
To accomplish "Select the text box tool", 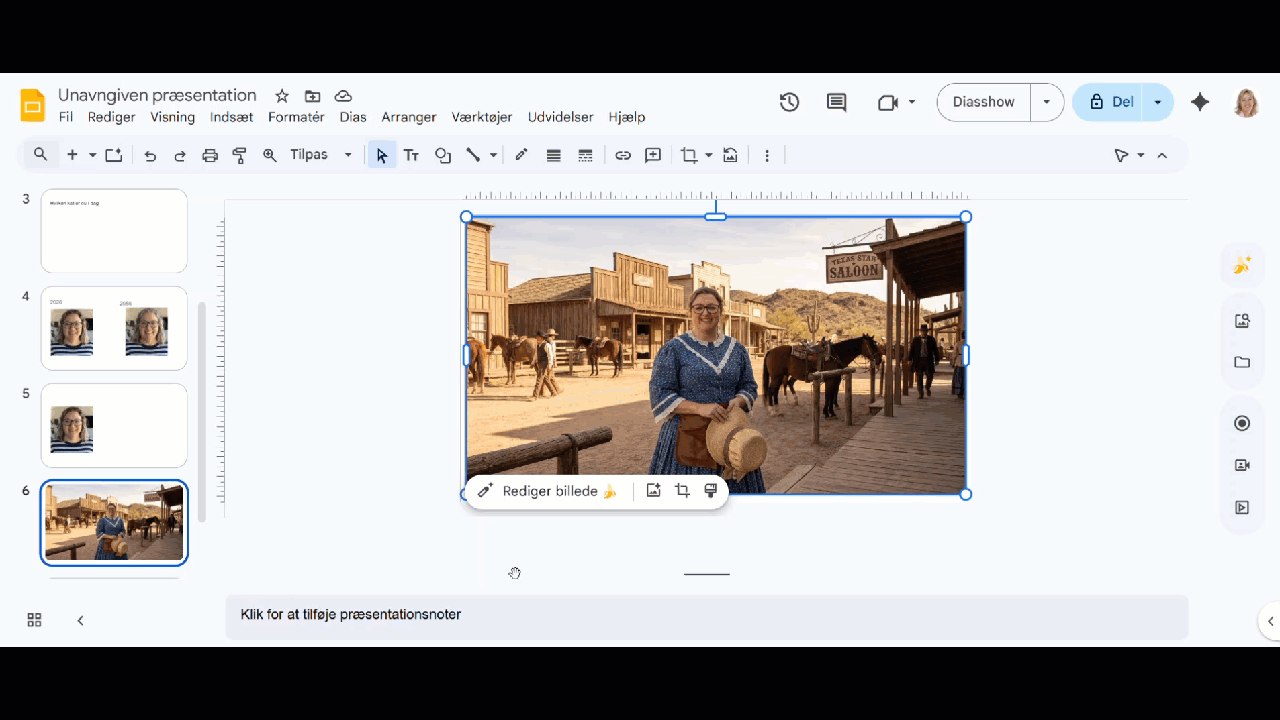I will tap(411, 155).
